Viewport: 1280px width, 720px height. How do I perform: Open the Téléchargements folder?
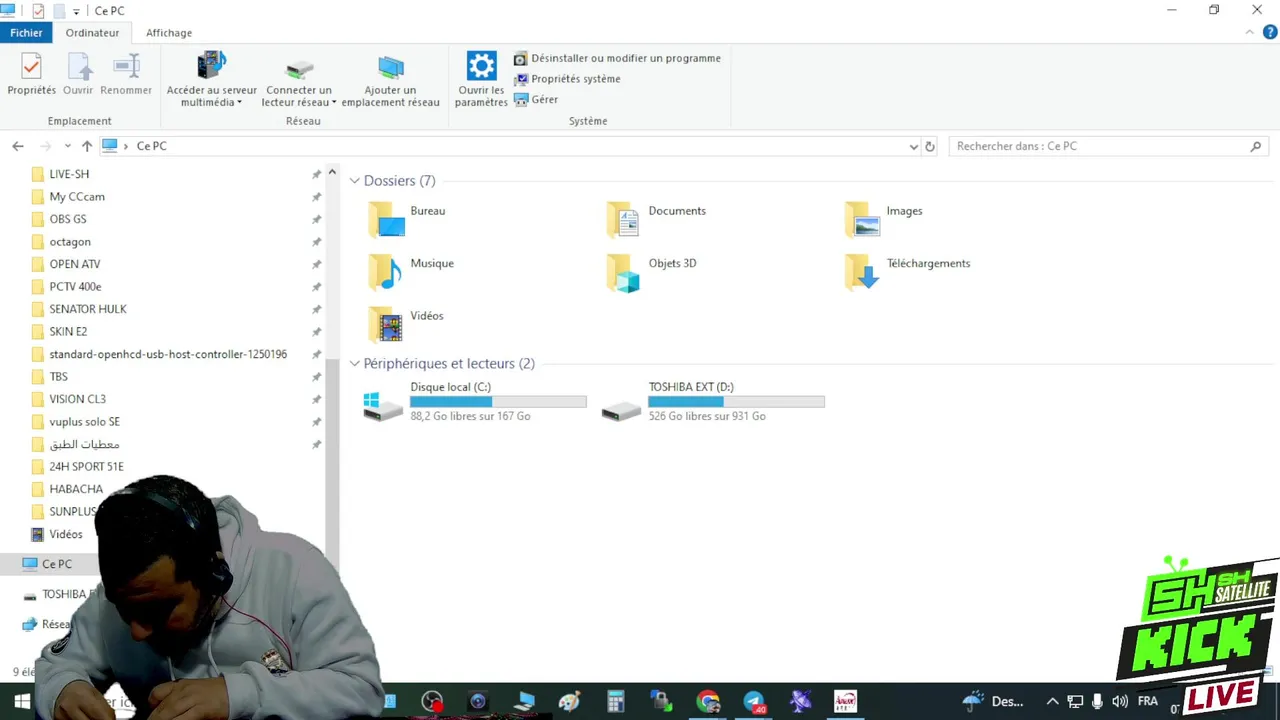tap(907, 271)
